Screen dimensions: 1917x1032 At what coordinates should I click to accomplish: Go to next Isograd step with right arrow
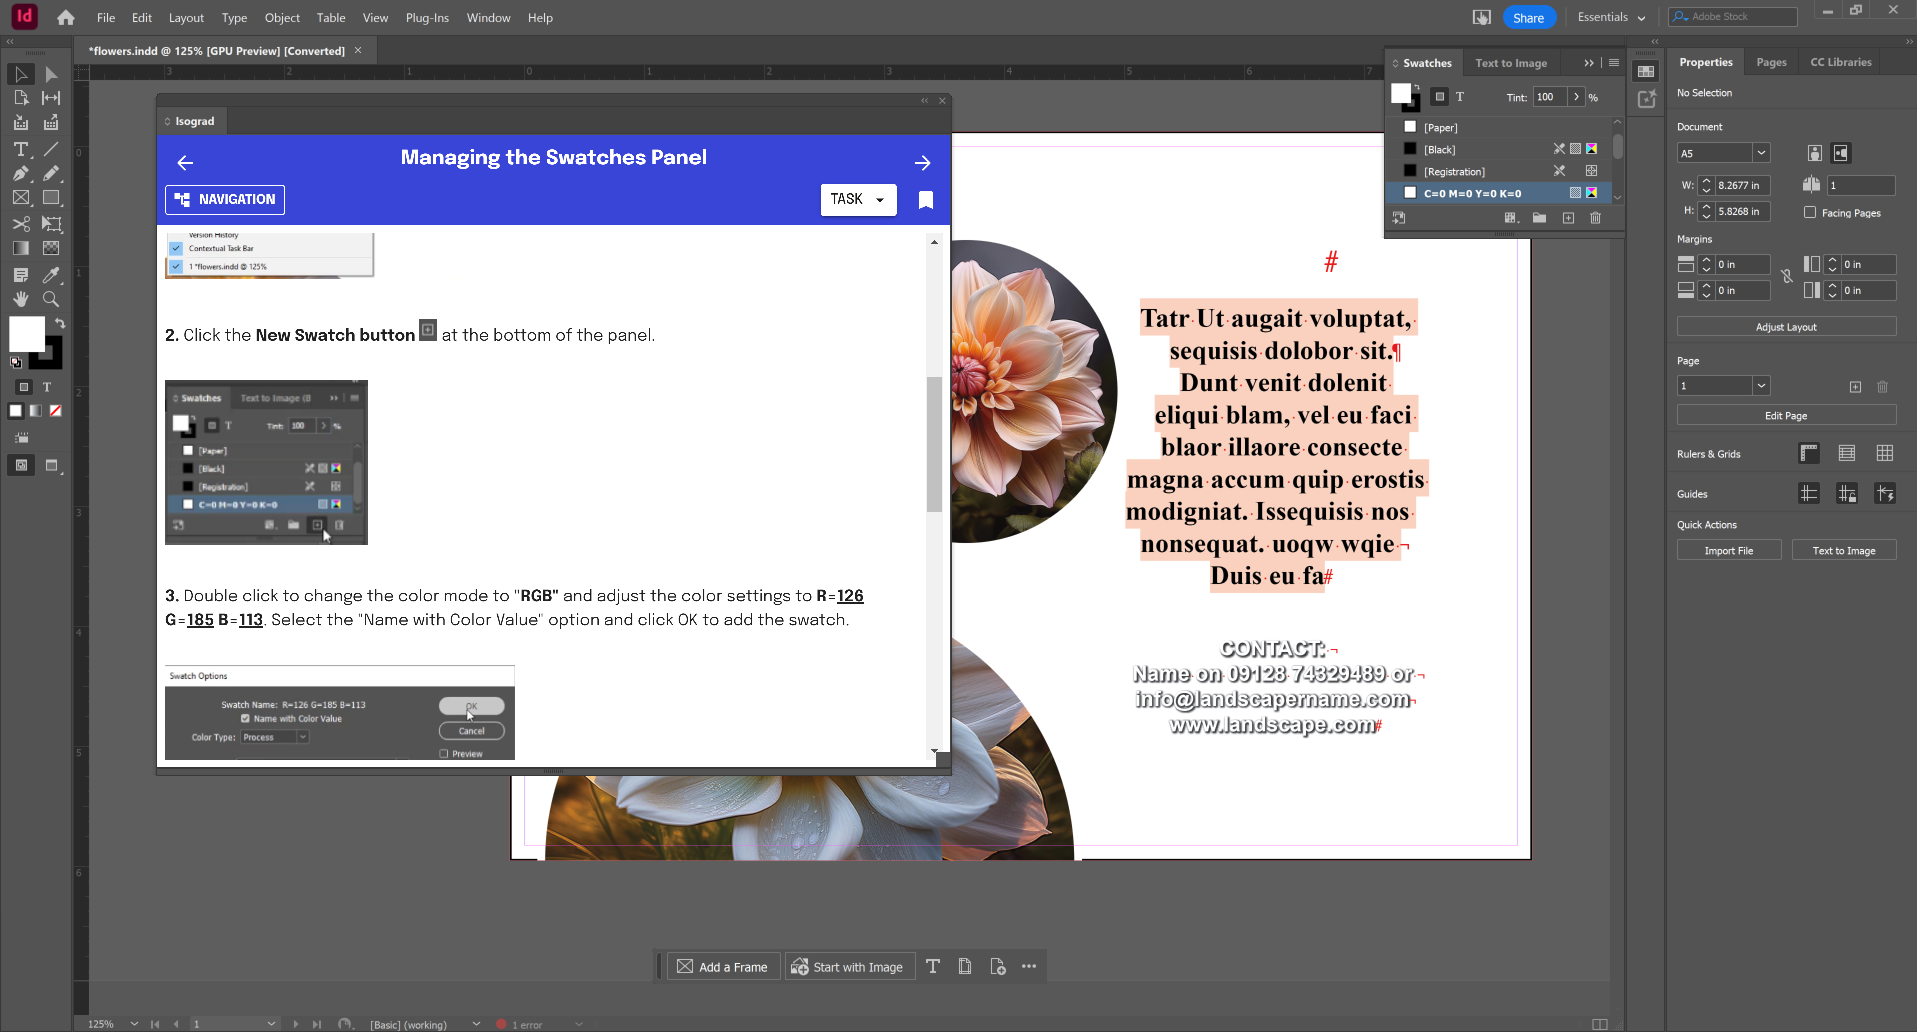coord(922,162)
